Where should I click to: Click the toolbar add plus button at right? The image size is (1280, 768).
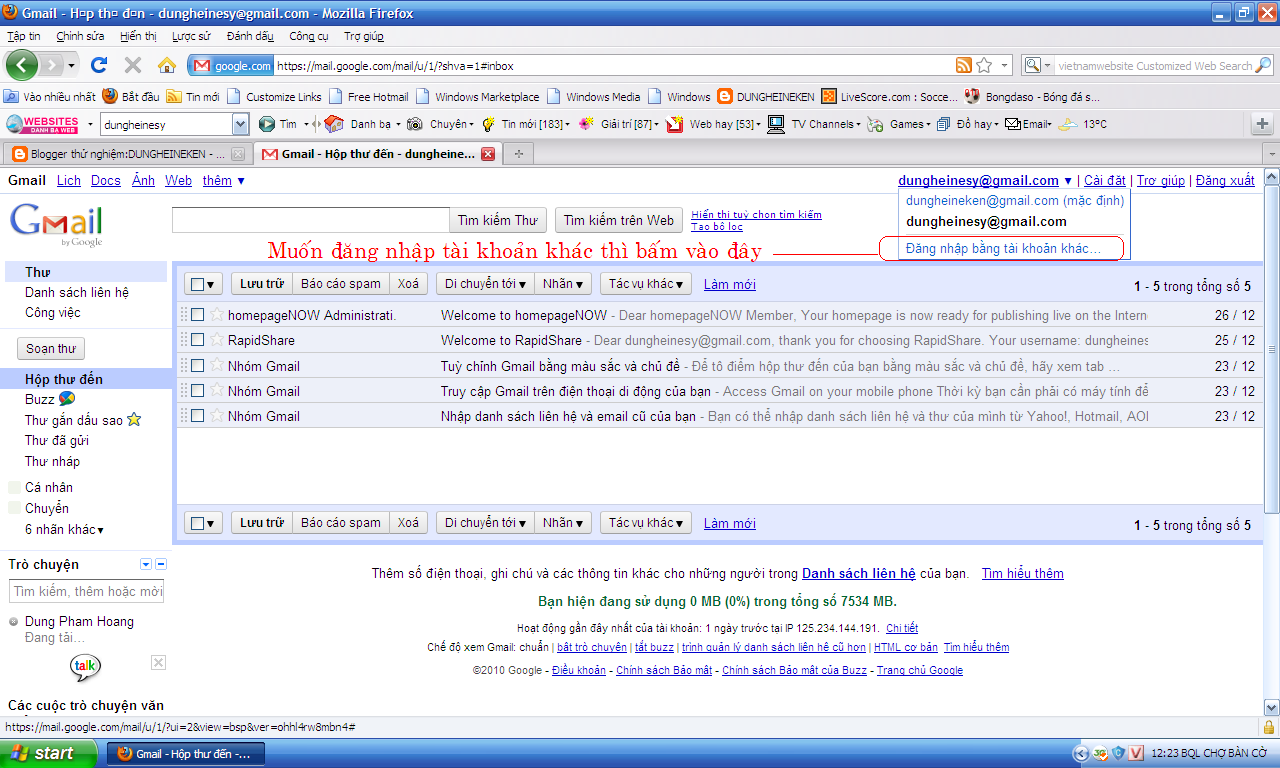(1262, 124)
